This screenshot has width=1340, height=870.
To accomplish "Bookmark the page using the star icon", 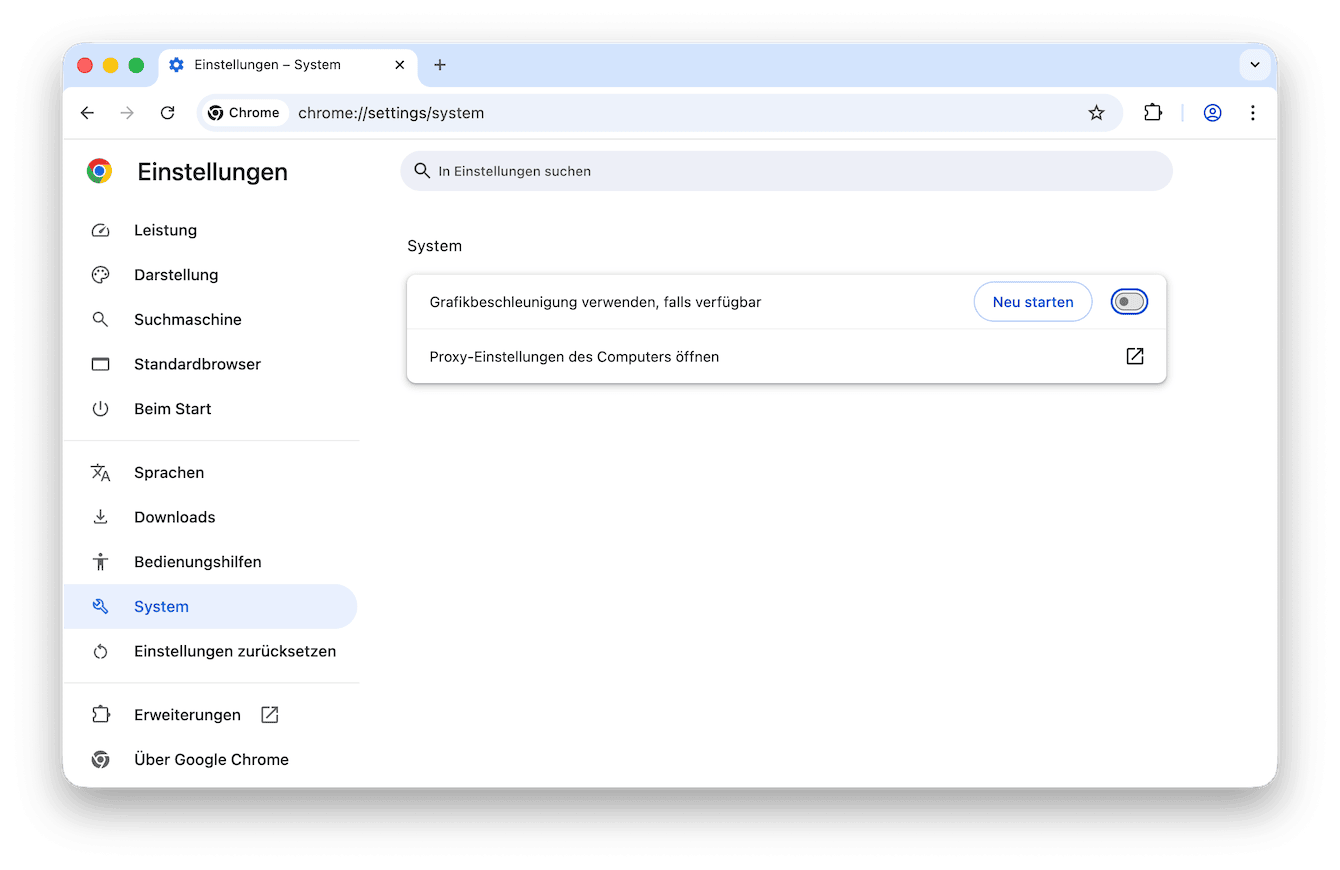I will click(x=1097, y=112).
